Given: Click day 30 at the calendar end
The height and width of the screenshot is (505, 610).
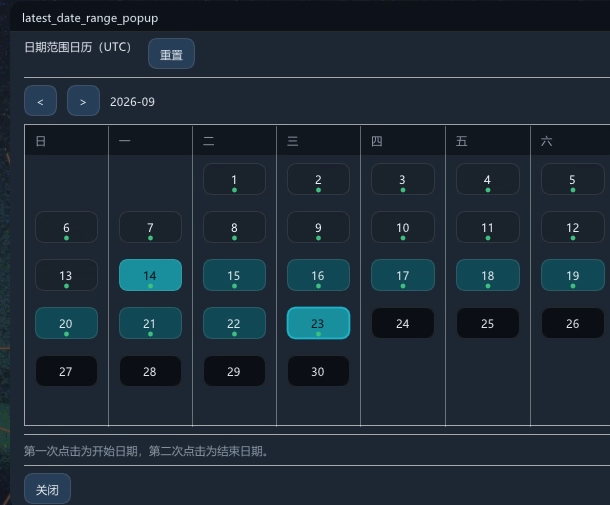Looking at the screenshot, I should coord(318,371).
